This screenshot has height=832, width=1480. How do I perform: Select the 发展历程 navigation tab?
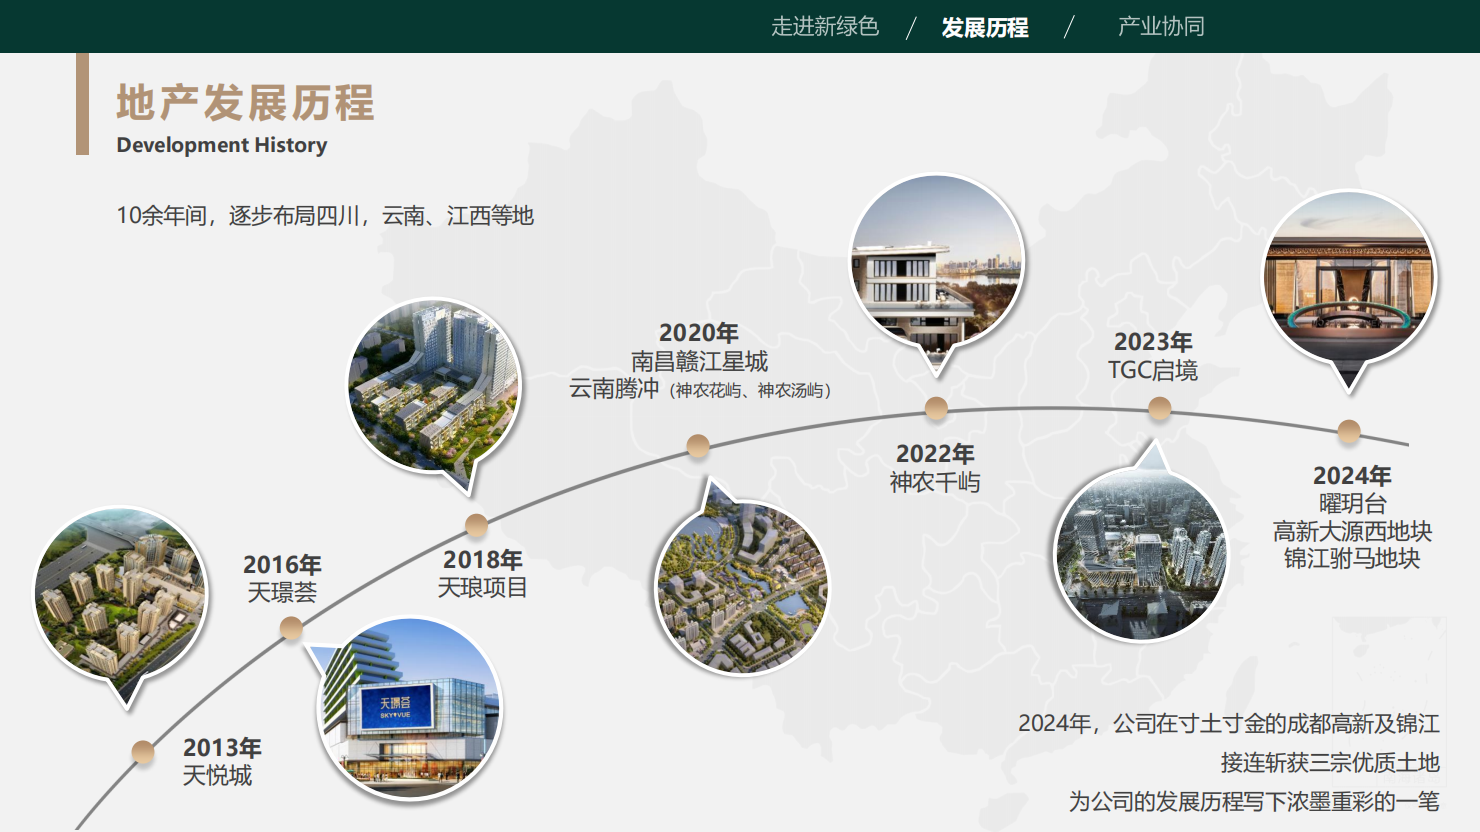tap(984, 27)
